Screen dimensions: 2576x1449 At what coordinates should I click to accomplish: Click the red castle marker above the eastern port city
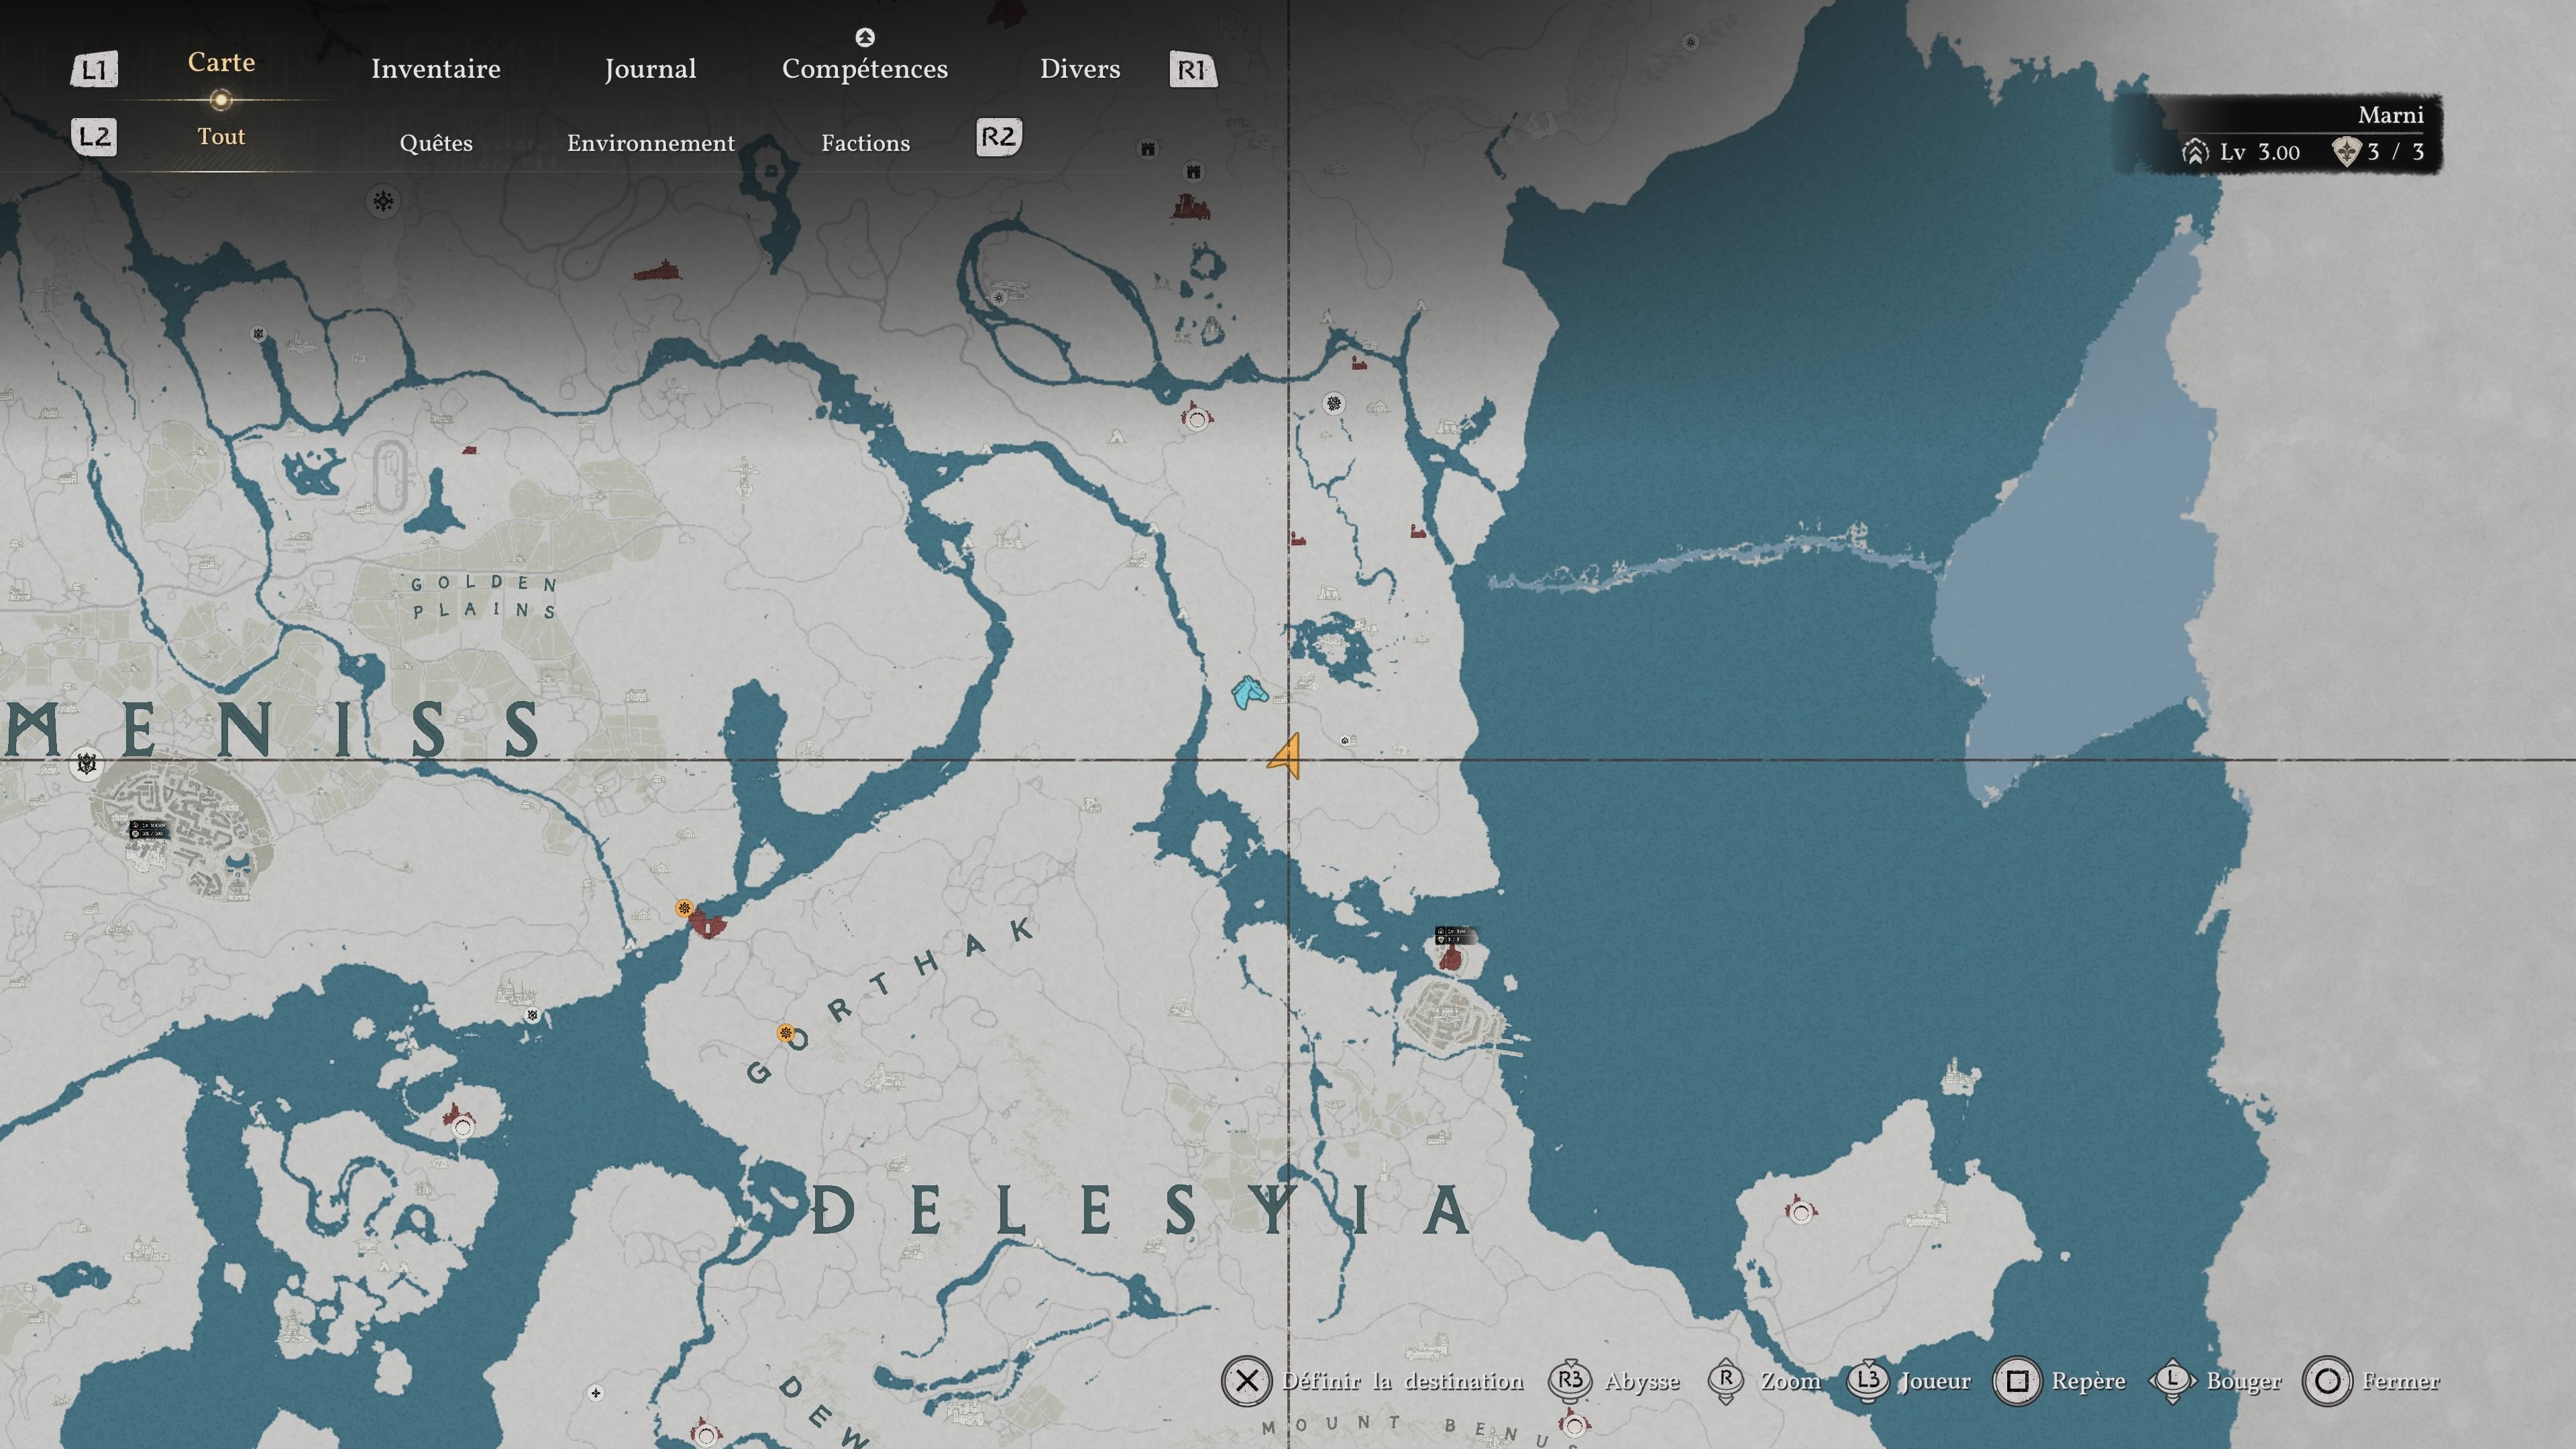[1450, 957]
